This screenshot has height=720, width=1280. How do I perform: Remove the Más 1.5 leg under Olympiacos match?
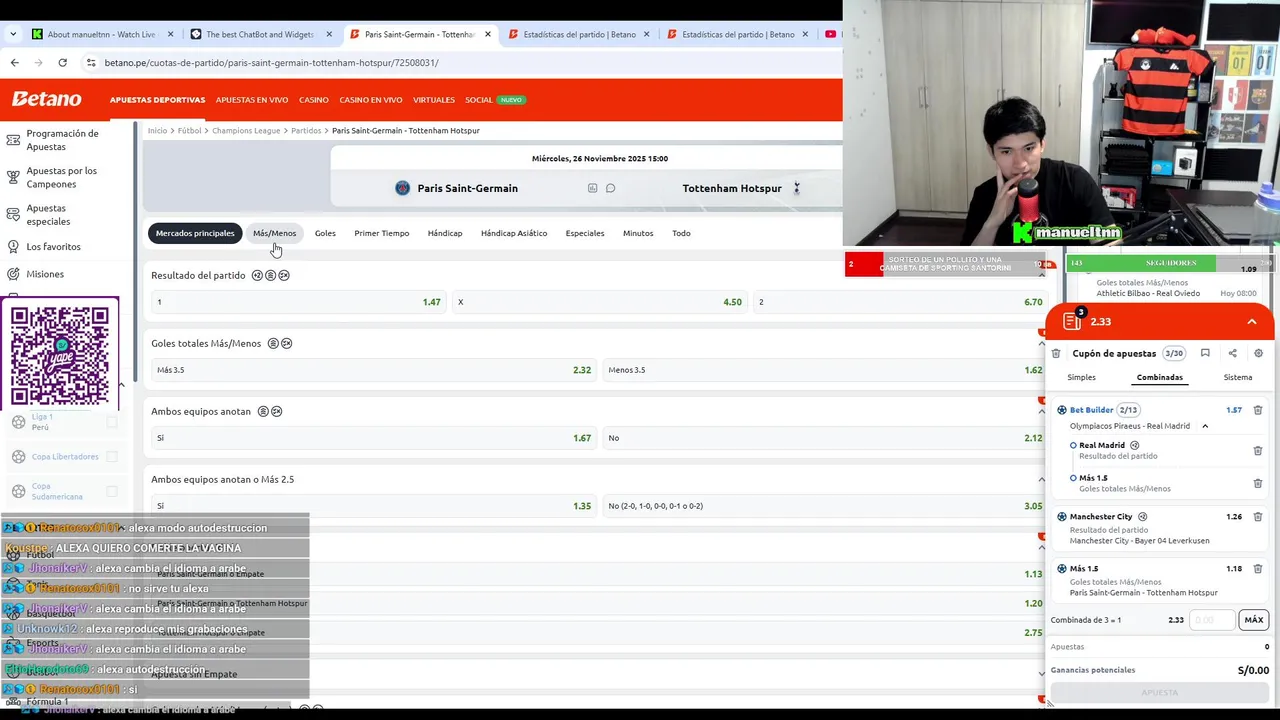[1258, 483]
